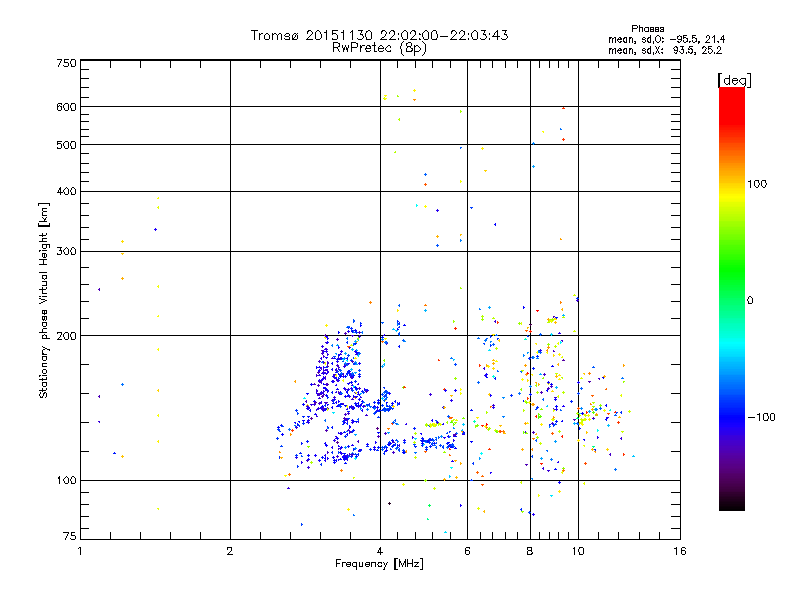Click the colorbar '100' tick label
Image resolution: width=800 pixels, height=600 pixels.
757,184
